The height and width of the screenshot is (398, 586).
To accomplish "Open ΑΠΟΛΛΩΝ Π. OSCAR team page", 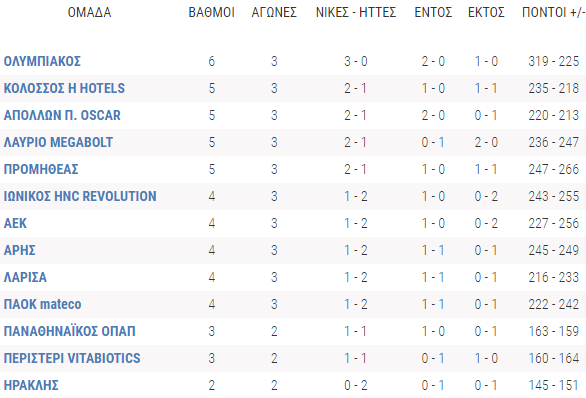I will (x=62, y=115).
